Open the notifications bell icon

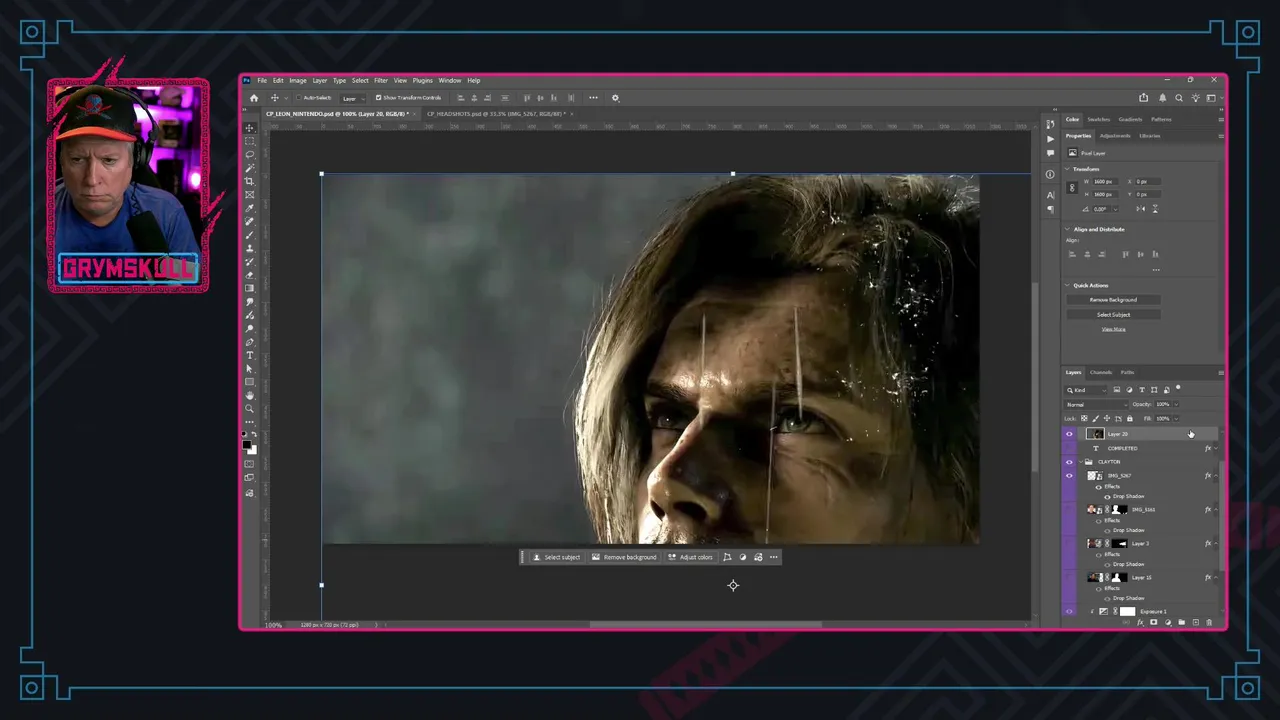coord(1162,98)
